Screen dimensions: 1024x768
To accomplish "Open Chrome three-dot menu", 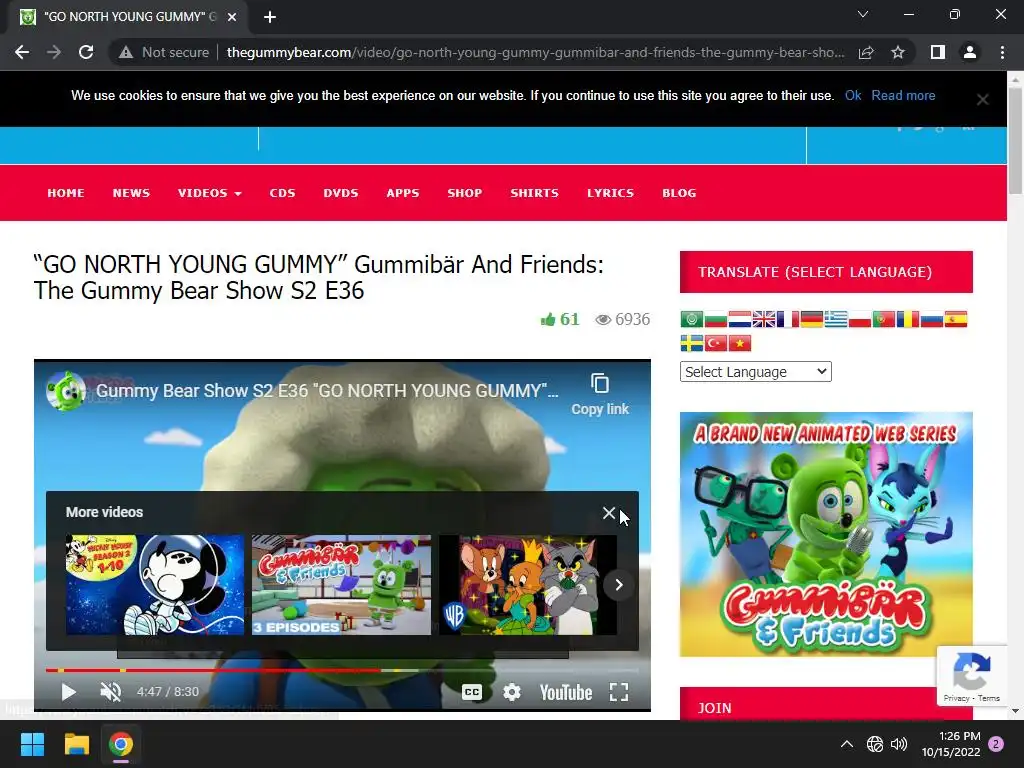I will point(1002,52).
